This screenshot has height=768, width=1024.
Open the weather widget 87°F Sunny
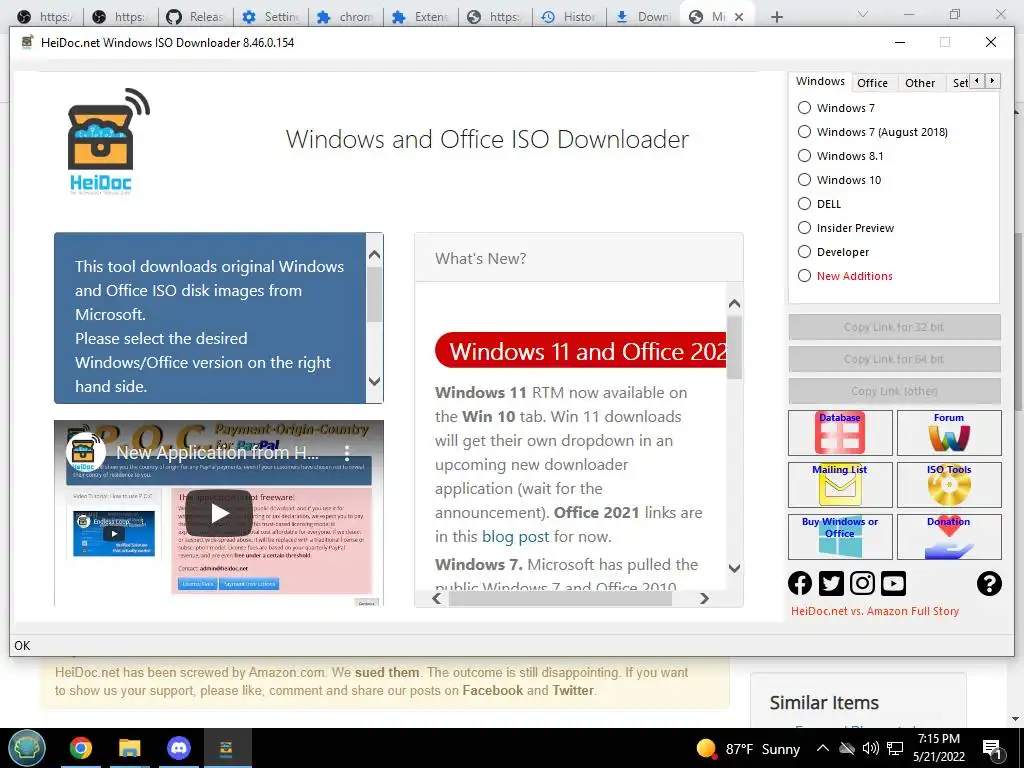tap(748, 748)
